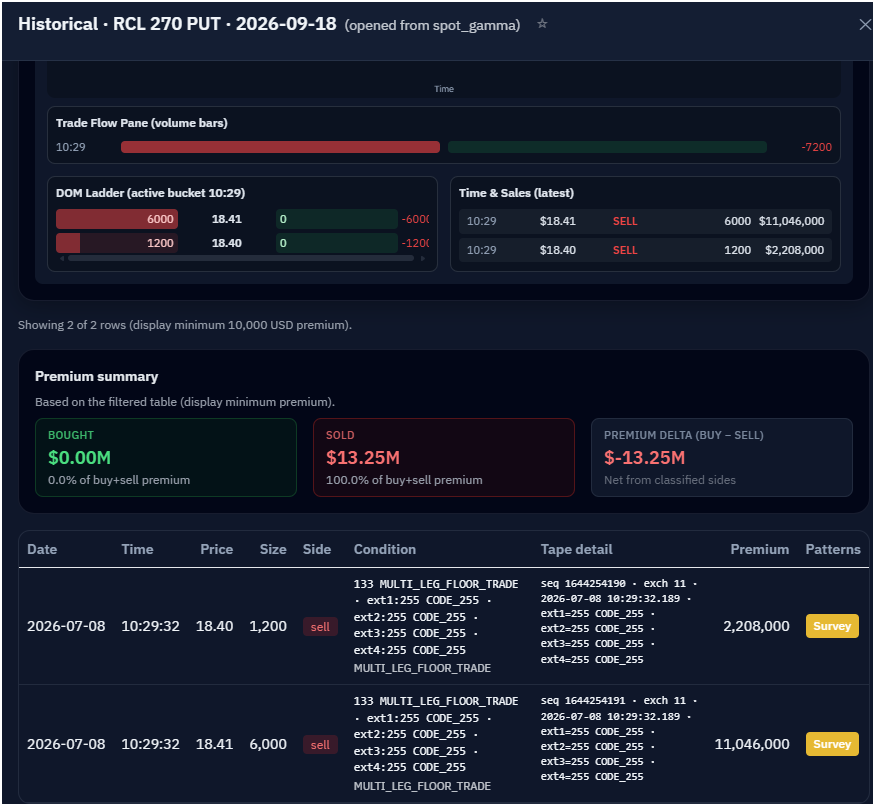Click the Tape detail column header
This screenshot has width=875, height=806.
click(x=576, y=549)
